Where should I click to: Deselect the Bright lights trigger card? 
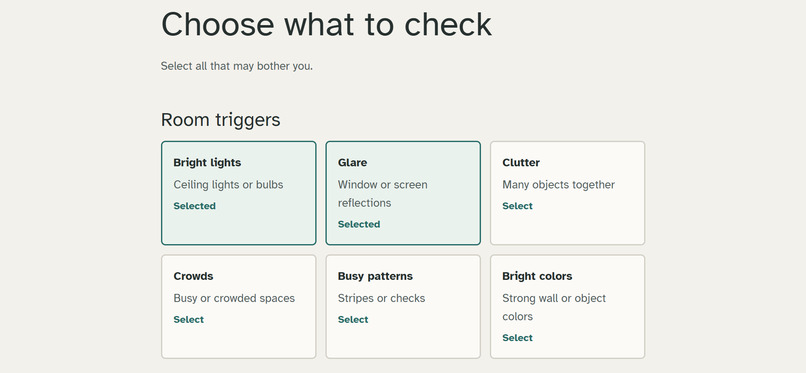(239, 193)
